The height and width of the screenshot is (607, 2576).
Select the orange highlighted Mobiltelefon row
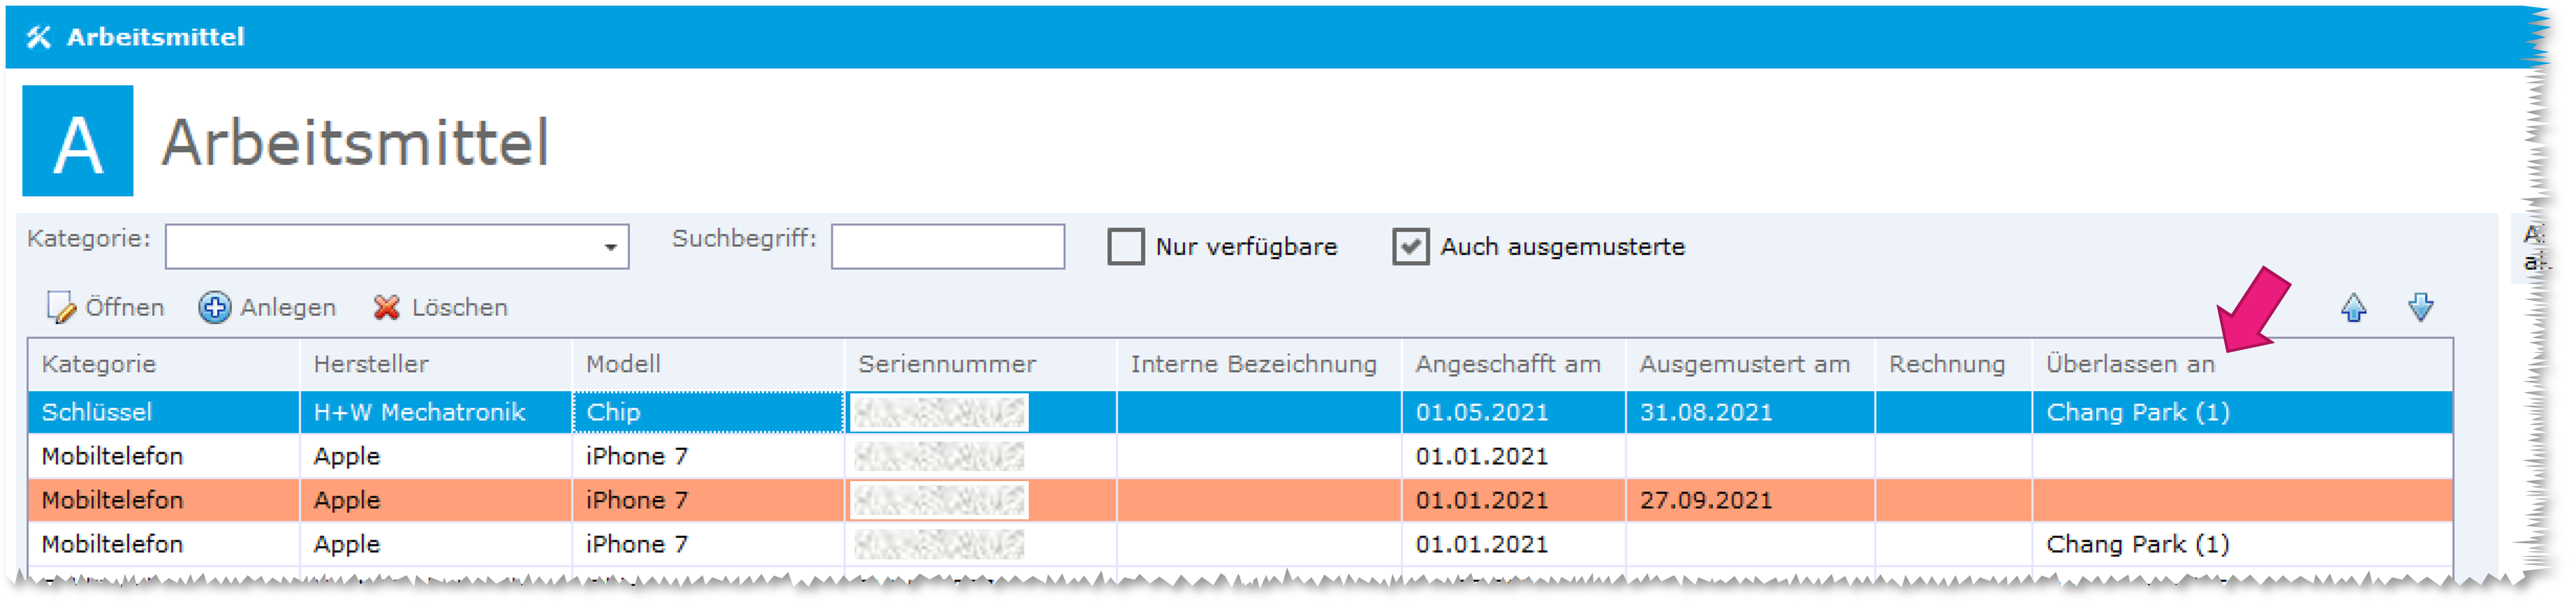[112, 500]
